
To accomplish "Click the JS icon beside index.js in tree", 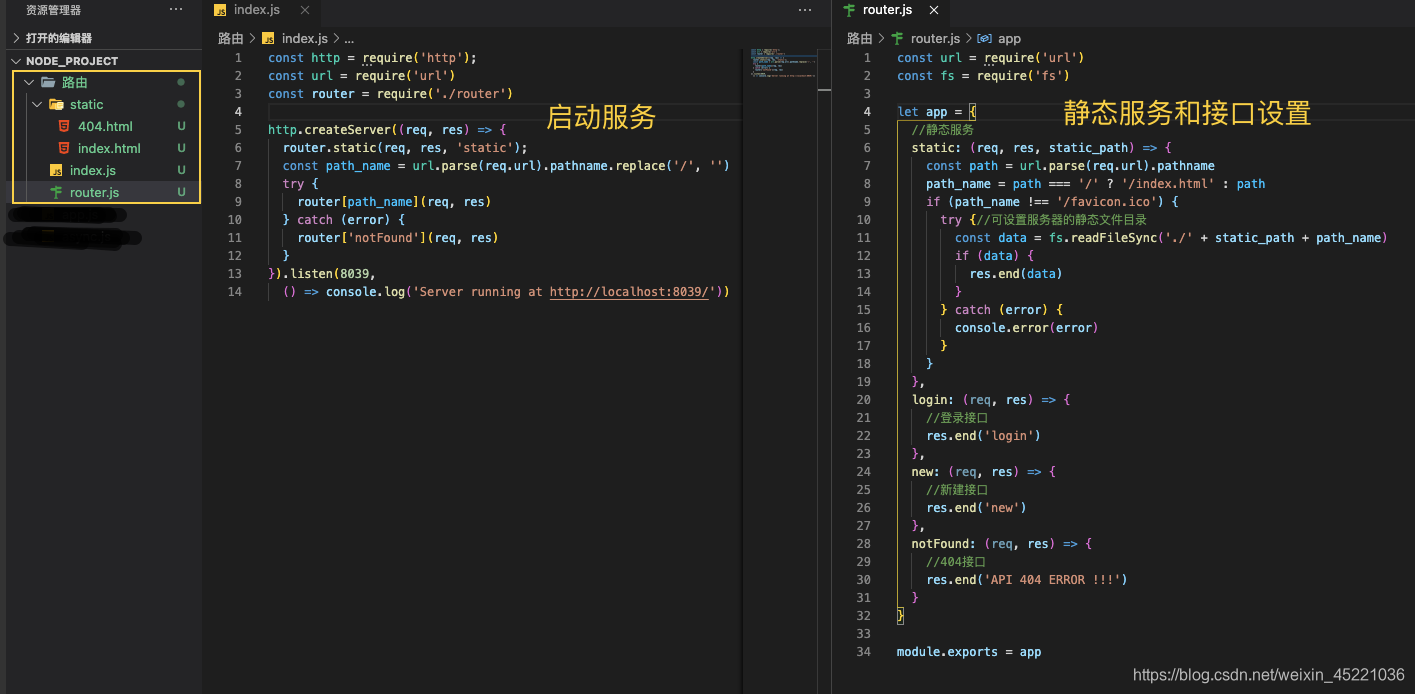I will coord(56,170).
